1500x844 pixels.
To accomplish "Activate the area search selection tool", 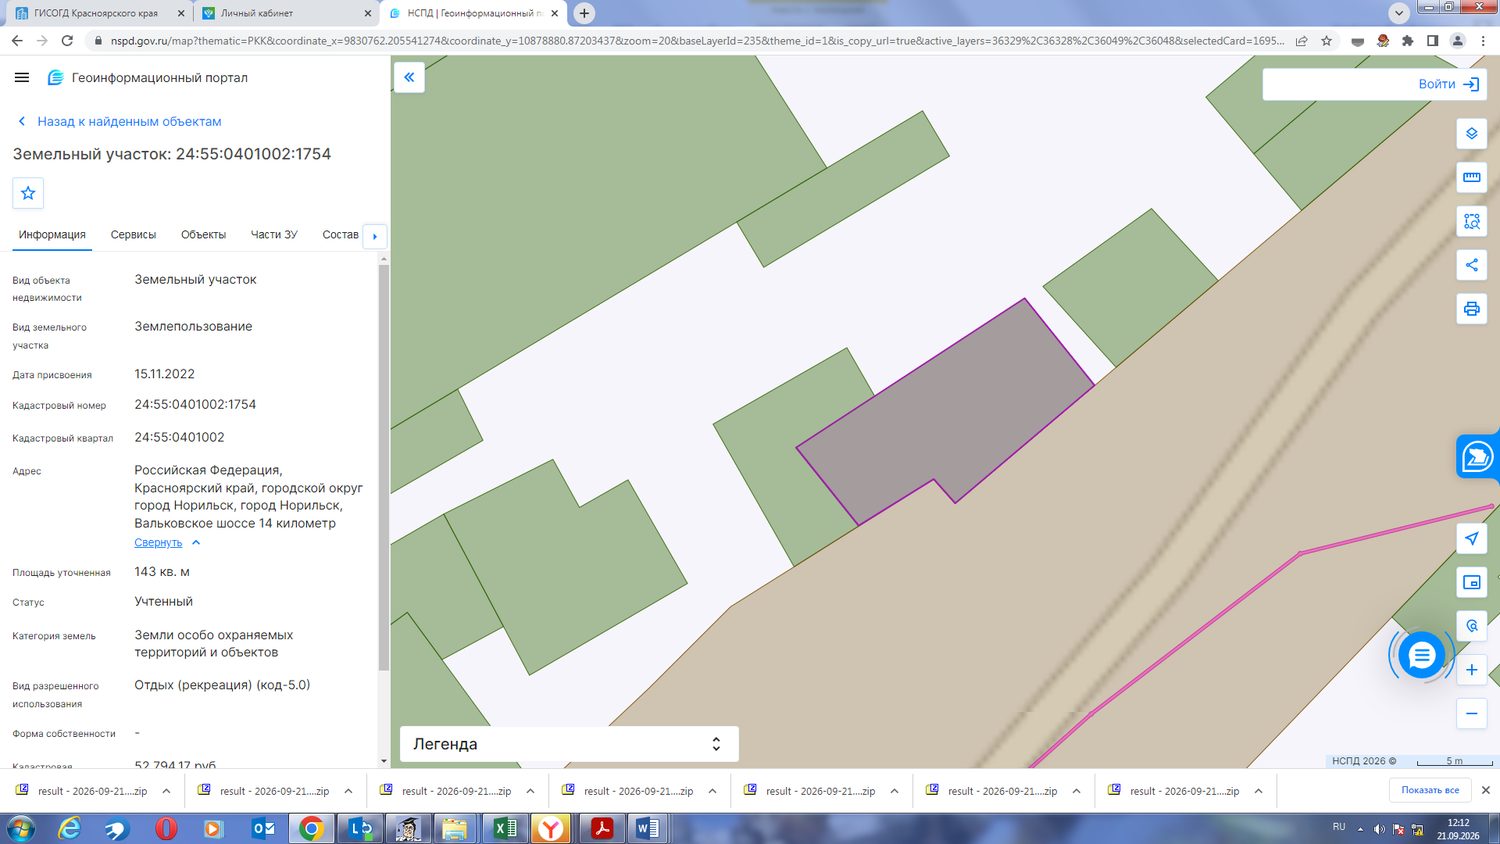I will click(x=1471, y=221).
